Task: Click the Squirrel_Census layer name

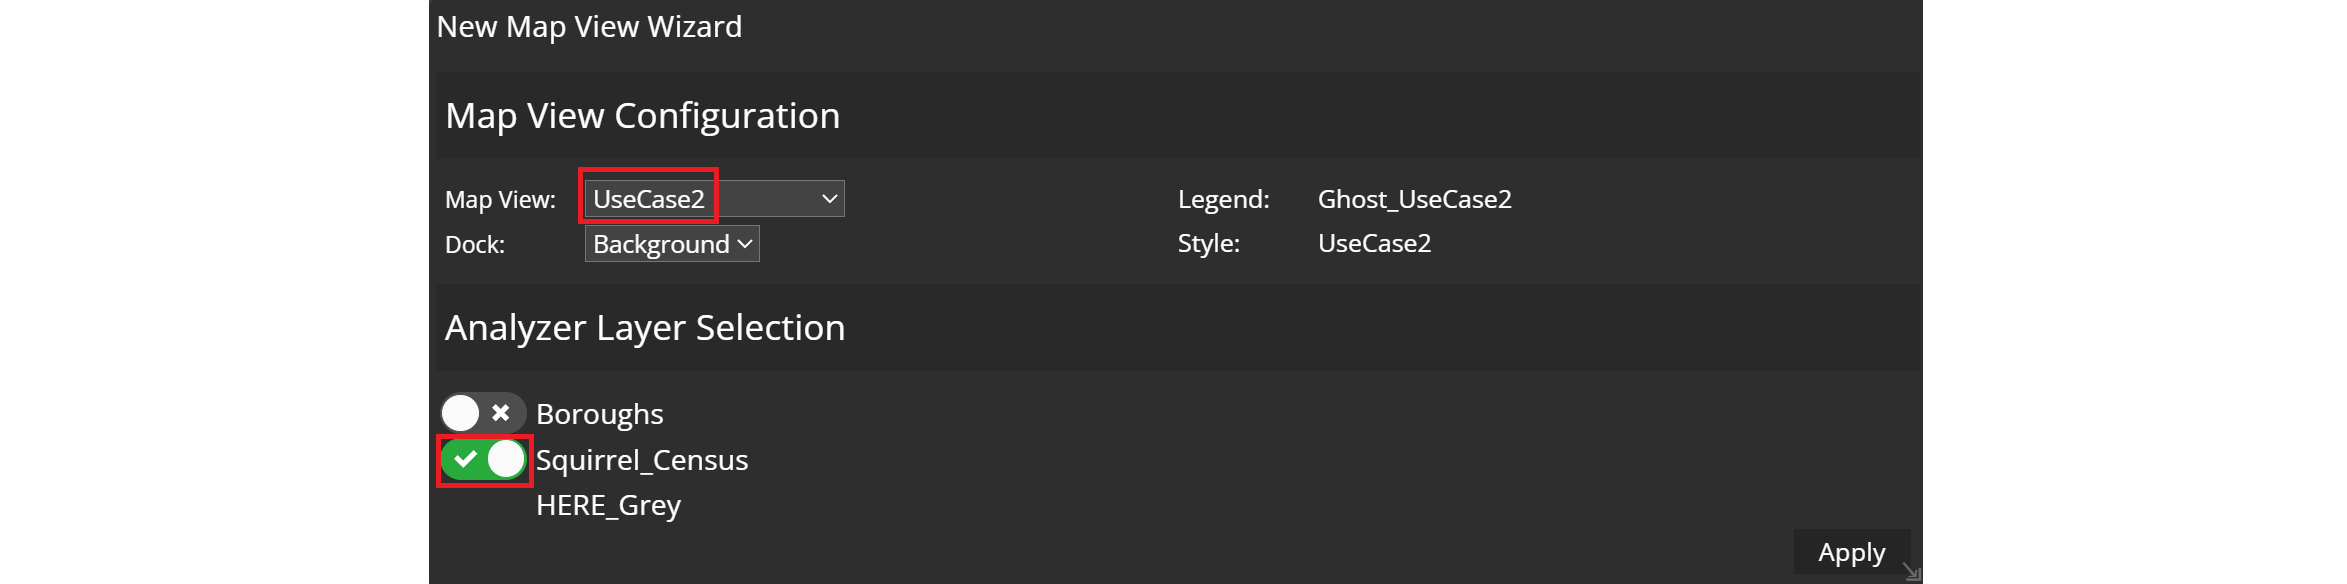Action: click(642, 460)
